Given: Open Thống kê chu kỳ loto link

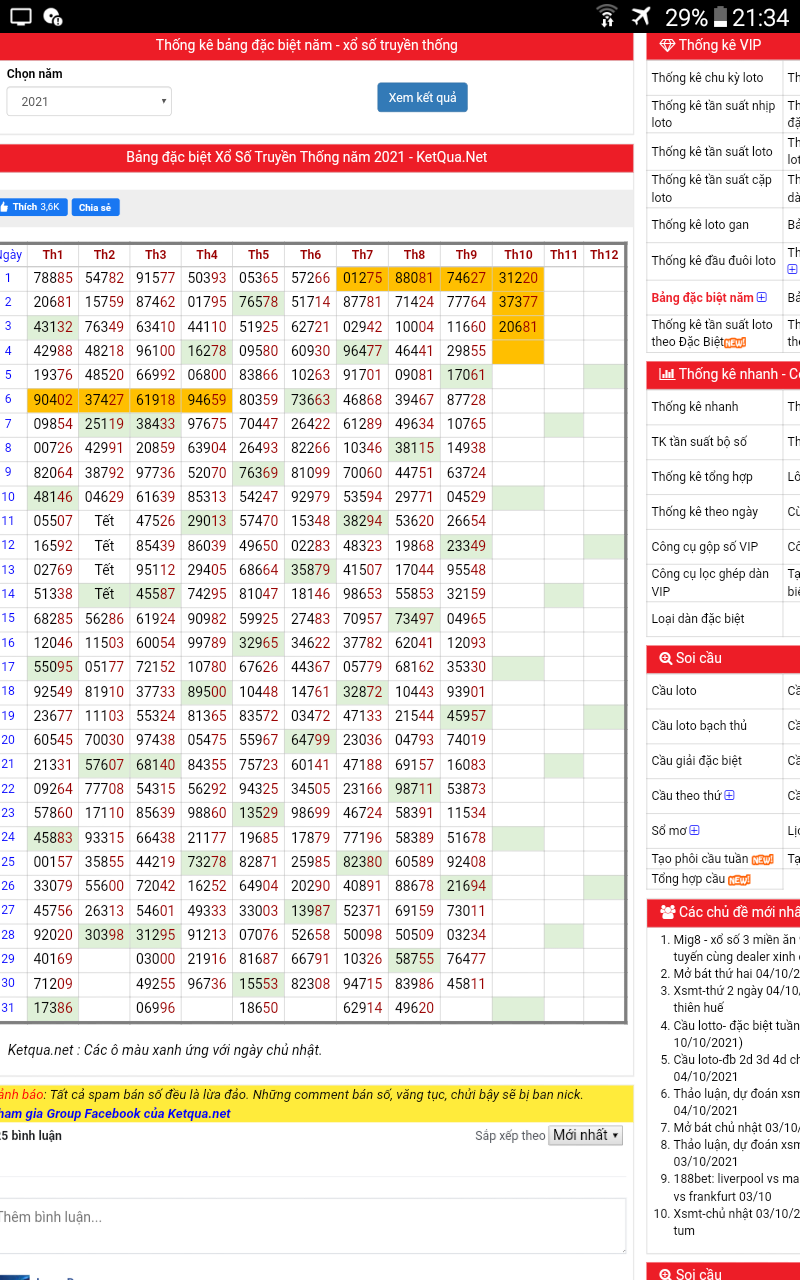Looking at the screenshot, I should 707,78.
